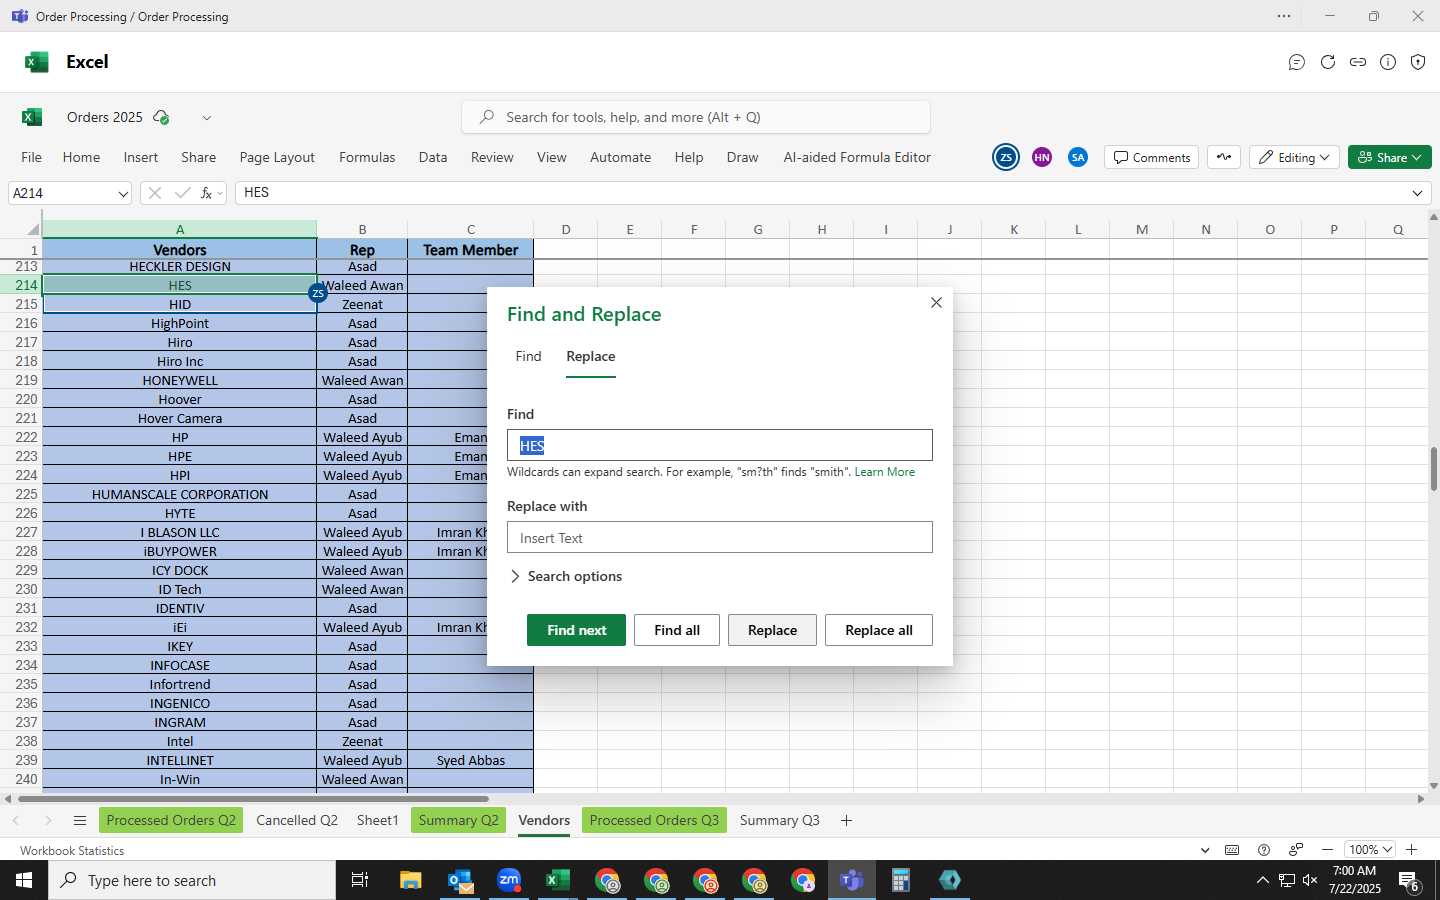Open the Share dropdown button
Viewport: 1440px width, 900px height.
1390,157
